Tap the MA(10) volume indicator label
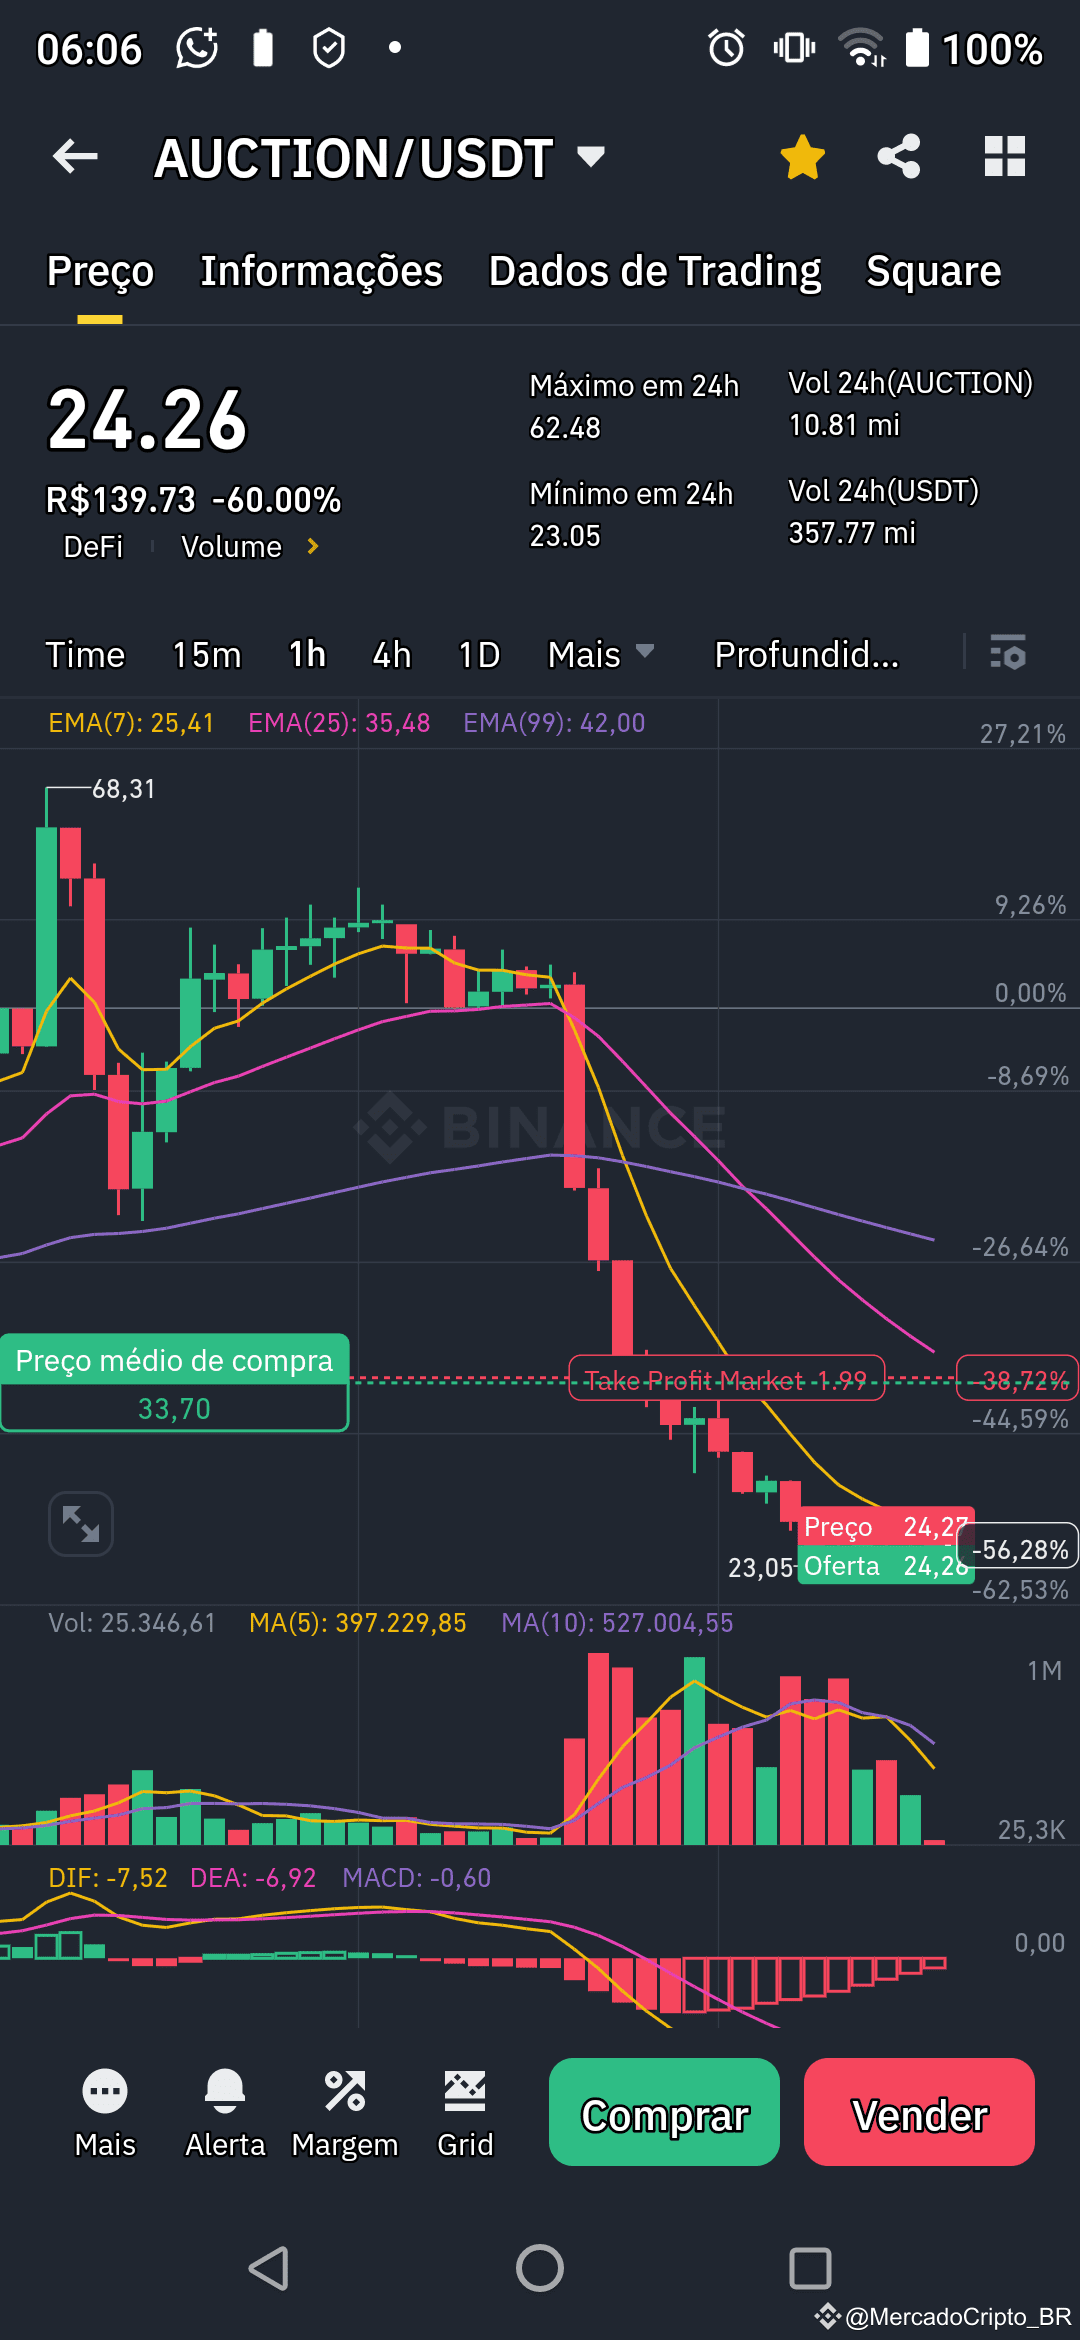1080x2340 pixels. (x=617, y=1623)
